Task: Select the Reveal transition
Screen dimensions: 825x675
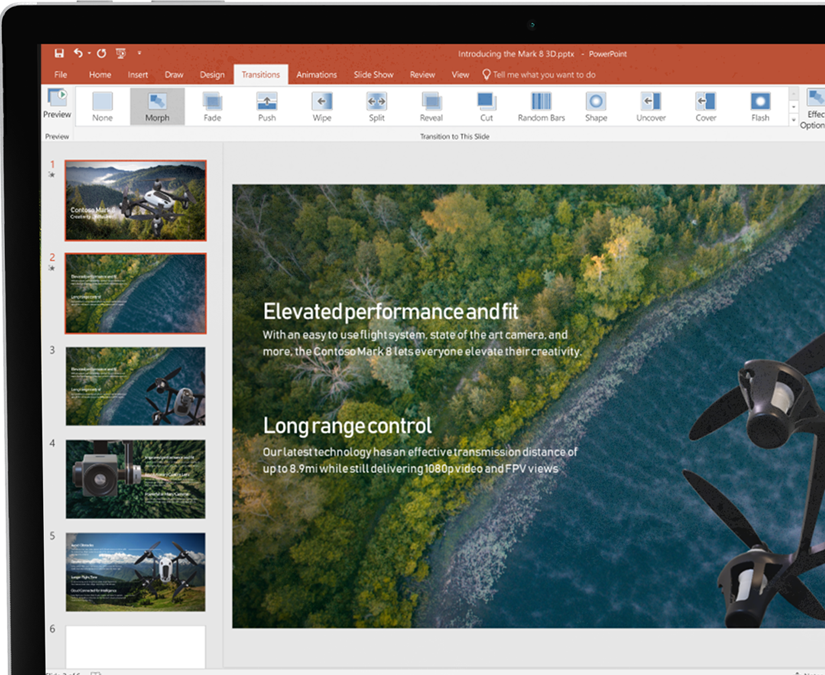Action: point(431,107)
